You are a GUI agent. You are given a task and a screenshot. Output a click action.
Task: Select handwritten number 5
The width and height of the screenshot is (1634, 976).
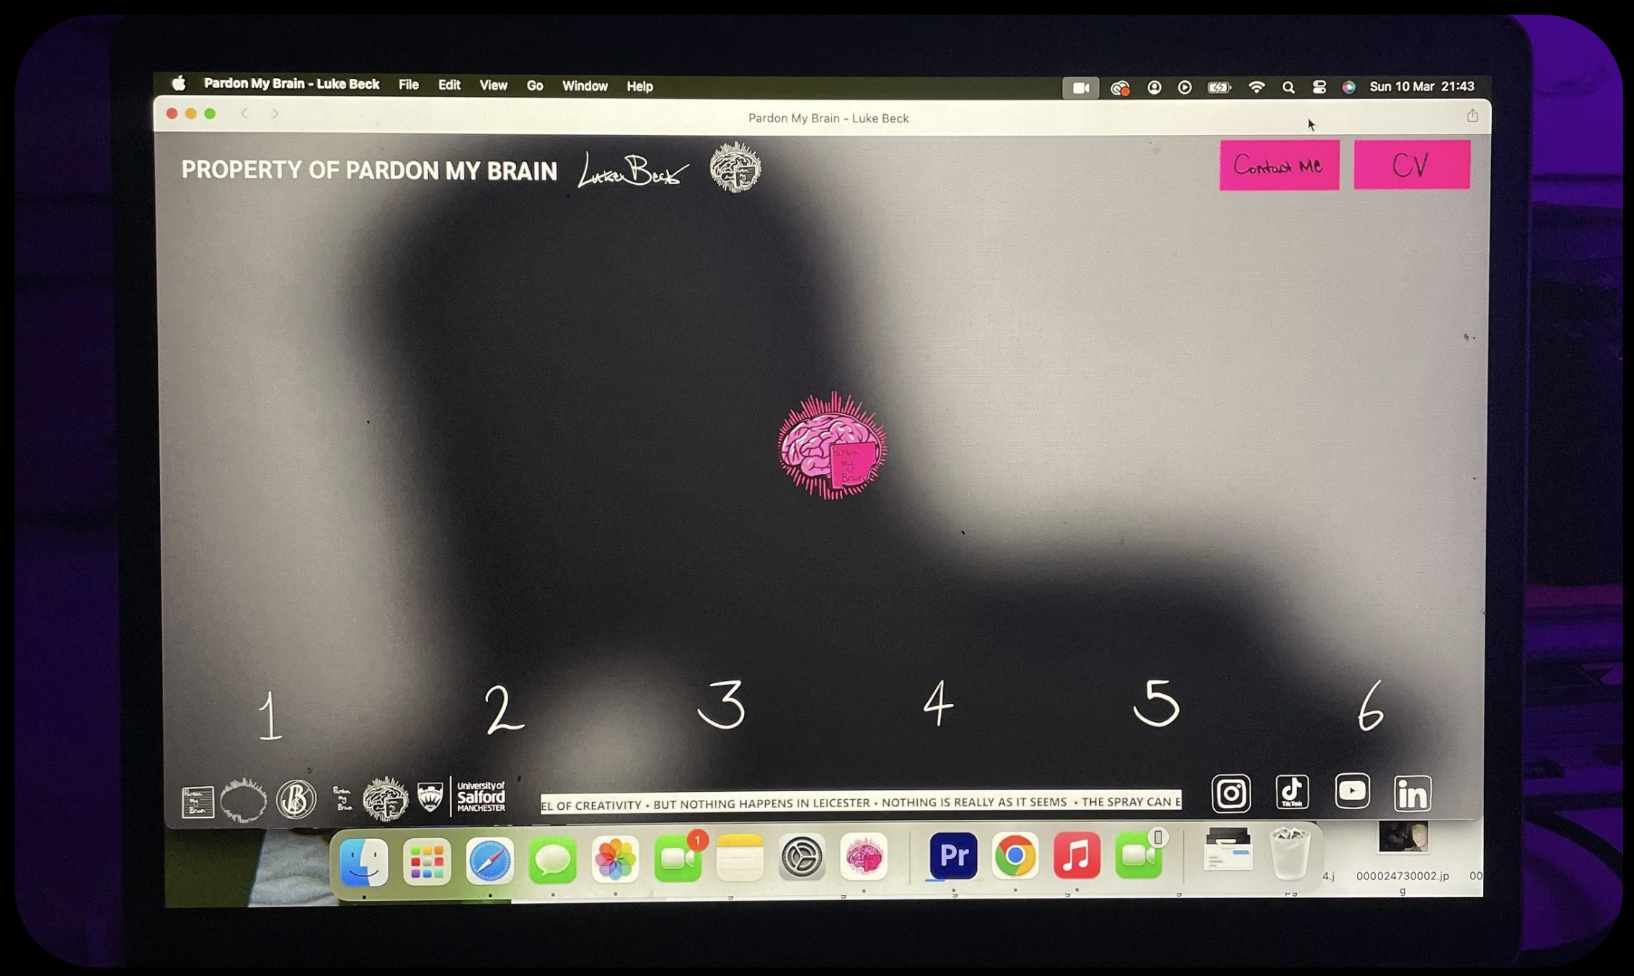tap(1156, 703)
